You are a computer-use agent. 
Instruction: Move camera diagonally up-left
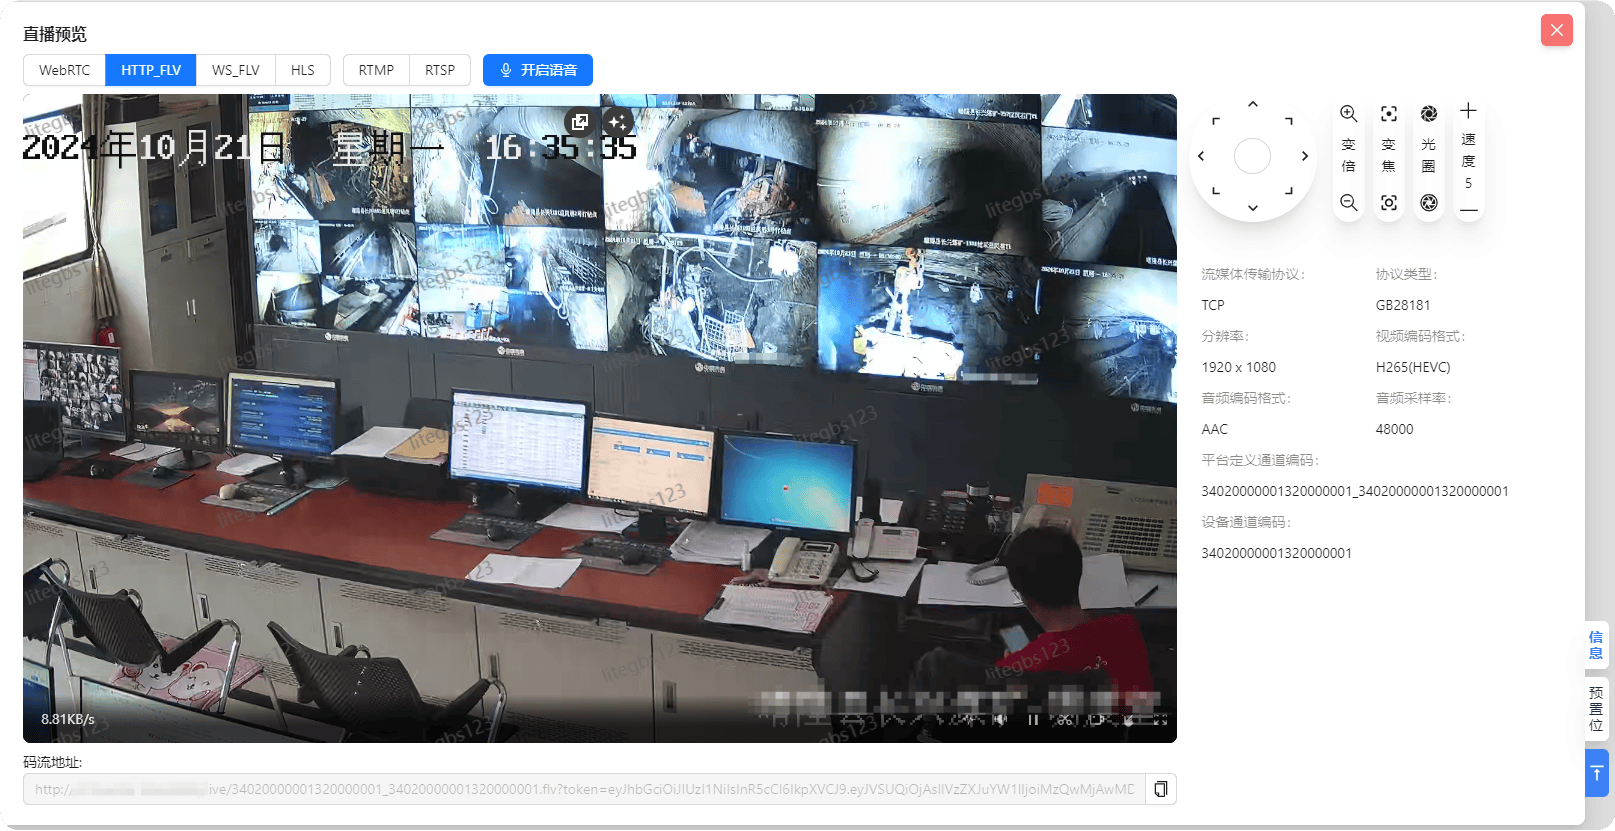1216,120
